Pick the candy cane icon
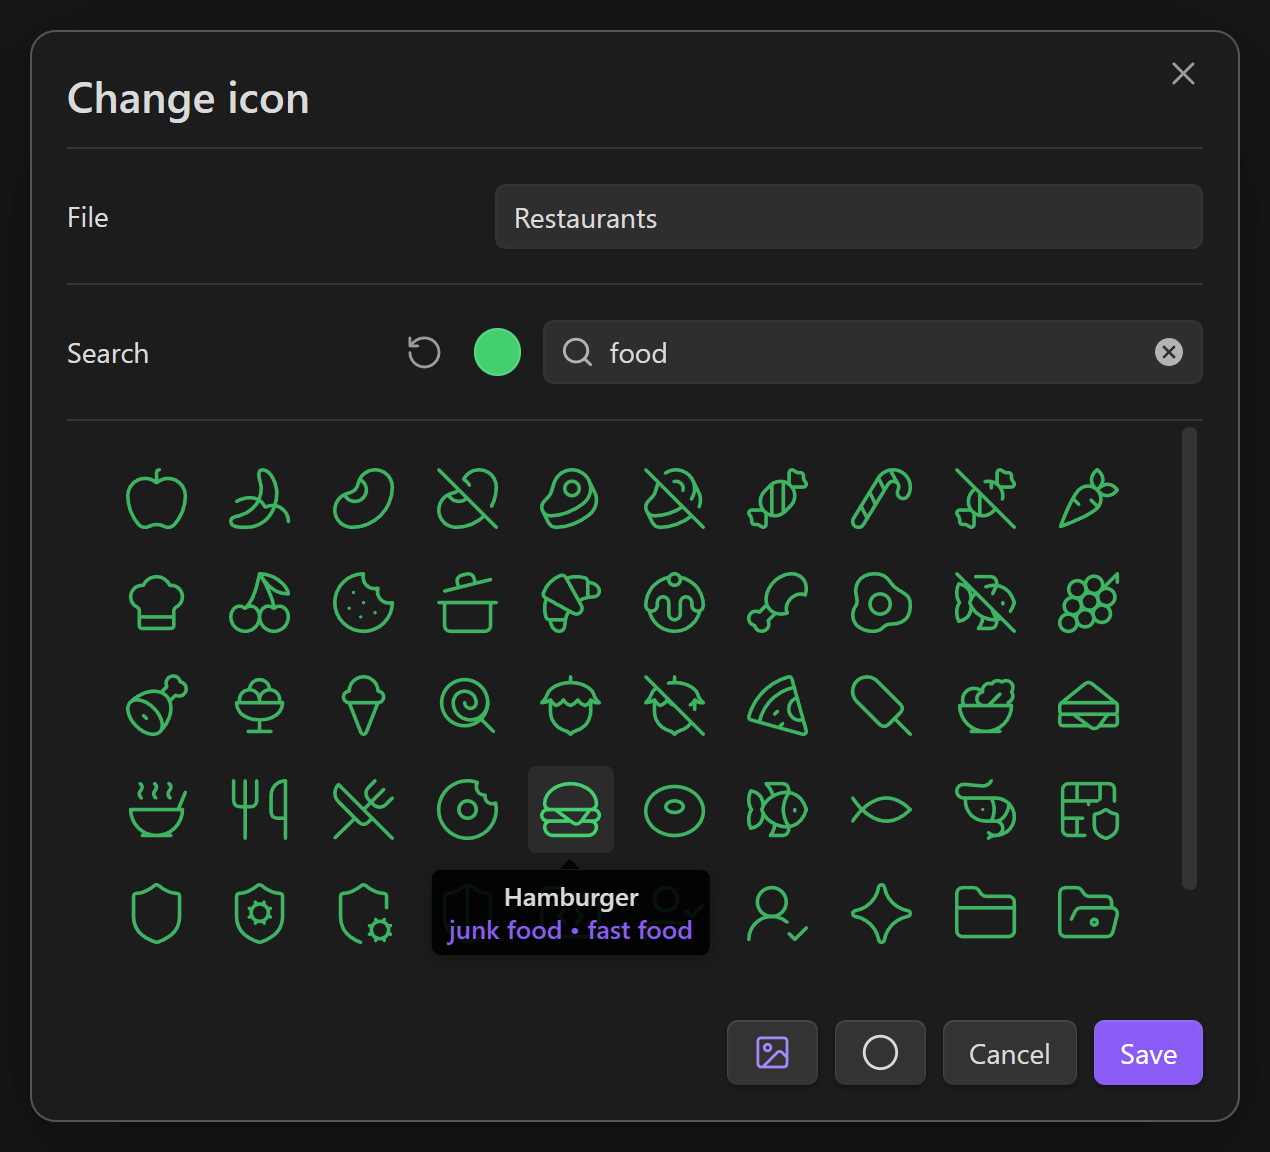Image resolution: width=1270 pixels, height=1152 pixels. (x=881, y=498)
